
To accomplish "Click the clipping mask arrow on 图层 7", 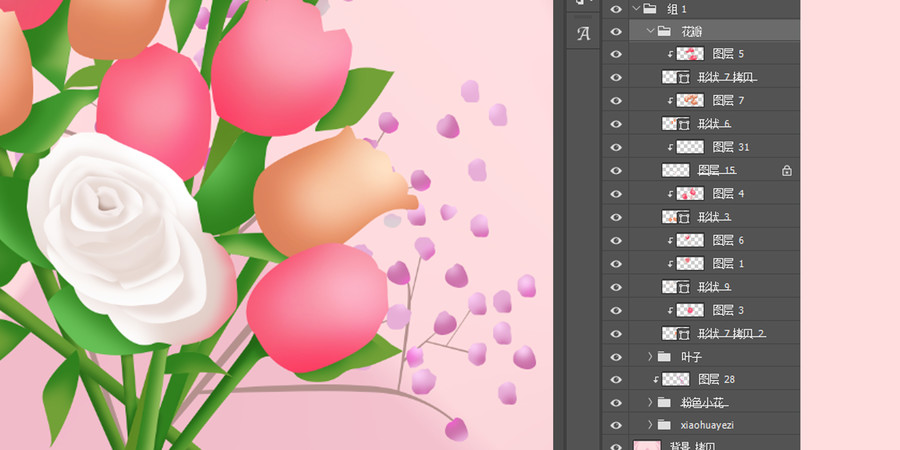I will coord(670,101).
